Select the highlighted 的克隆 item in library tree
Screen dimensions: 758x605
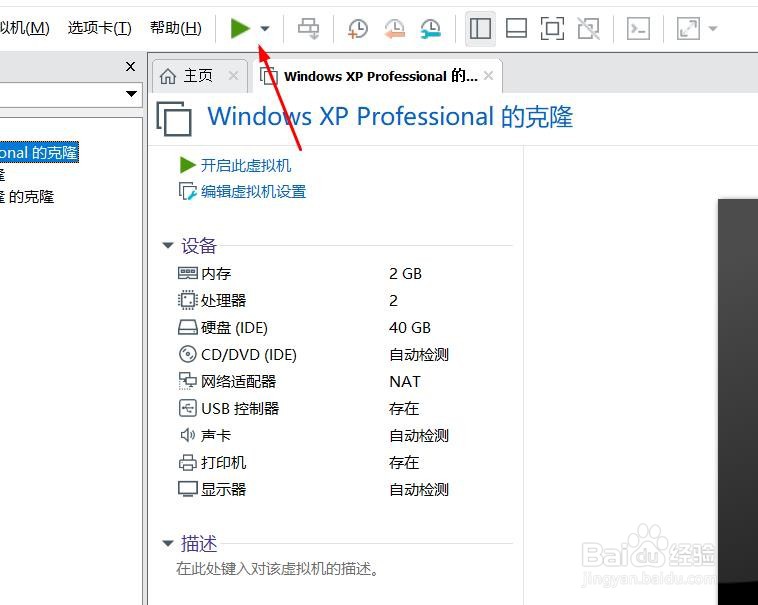pyautogui.click(x=39, y=153)
